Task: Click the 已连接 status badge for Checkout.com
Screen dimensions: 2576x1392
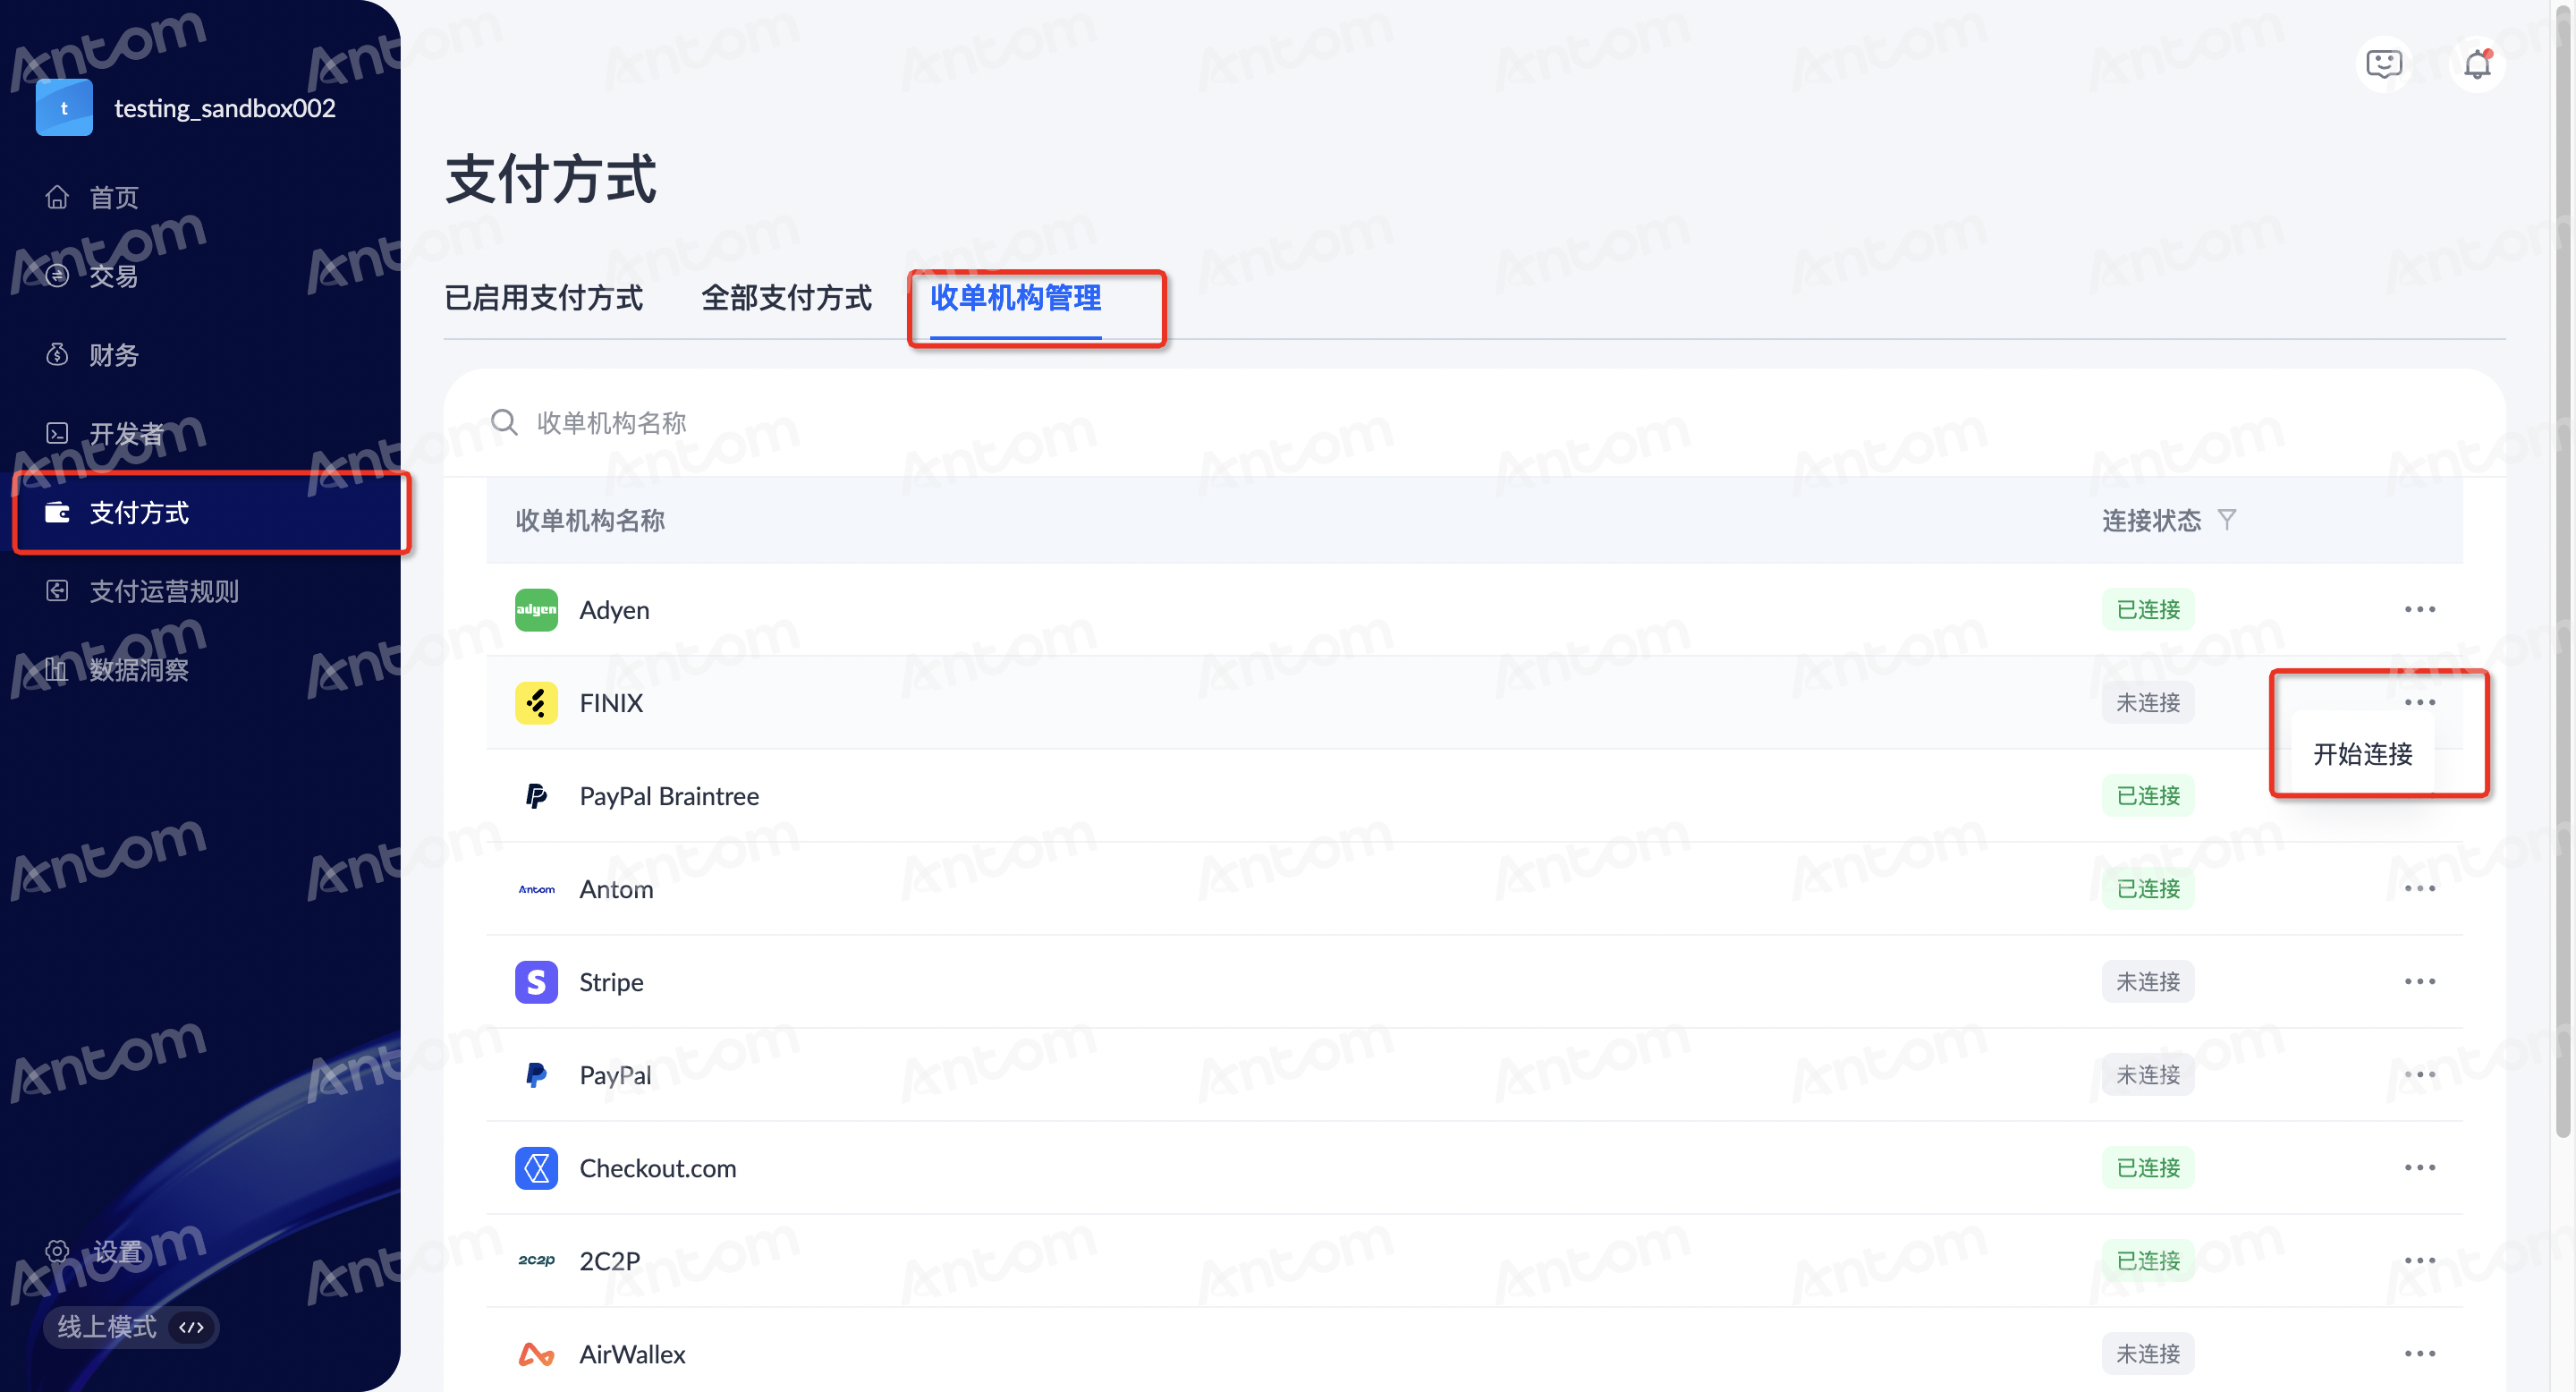Action: point(2148,1168)
